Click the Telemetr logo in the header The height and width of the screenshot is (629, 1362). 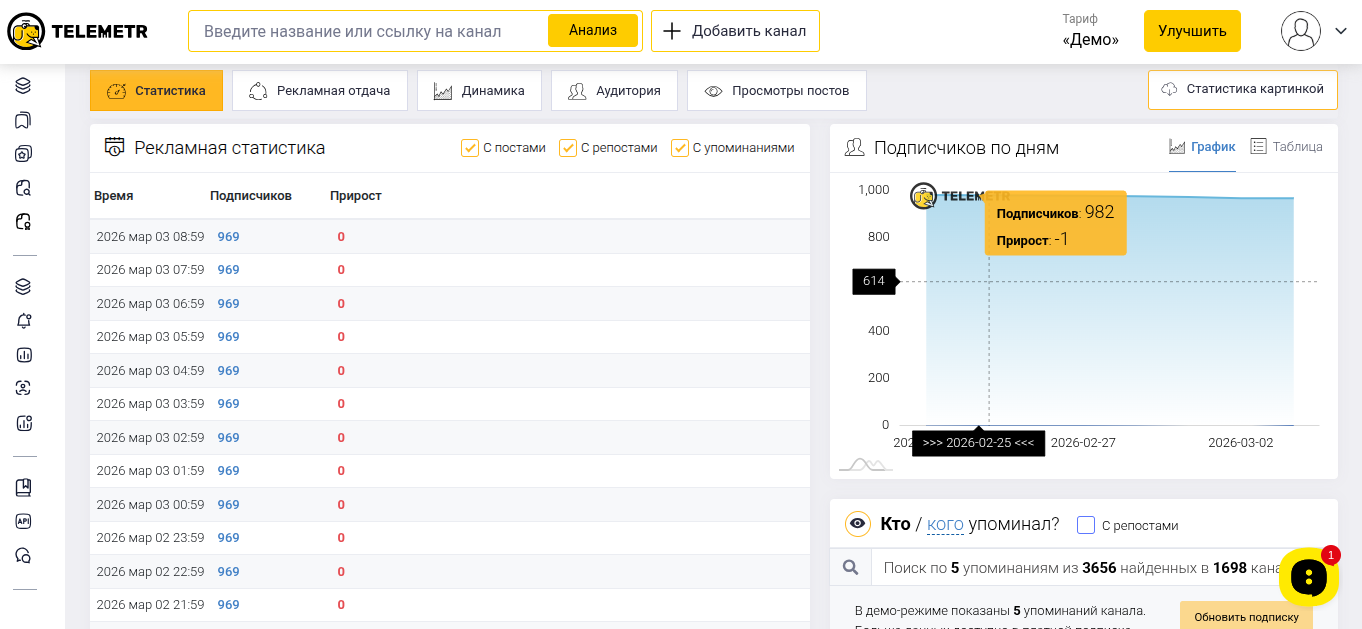click(77, 31)
